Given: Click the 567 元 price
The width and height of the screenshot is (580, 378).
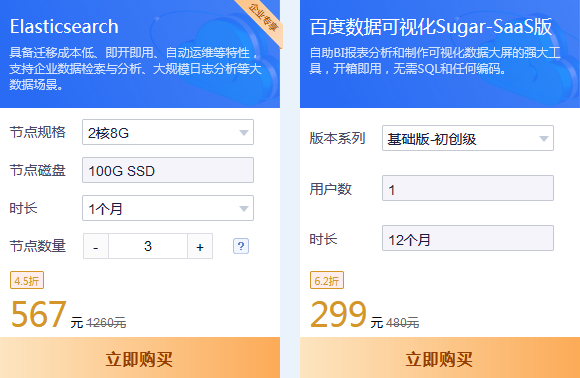Looking at the screenshot, I should [x=47, y=315].
